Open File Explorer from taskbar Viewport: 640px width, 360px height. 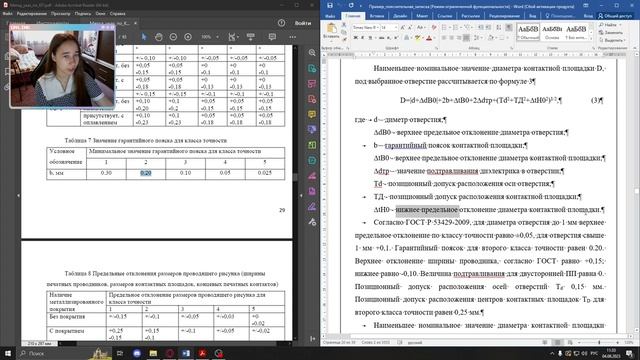tap(153, 353)
